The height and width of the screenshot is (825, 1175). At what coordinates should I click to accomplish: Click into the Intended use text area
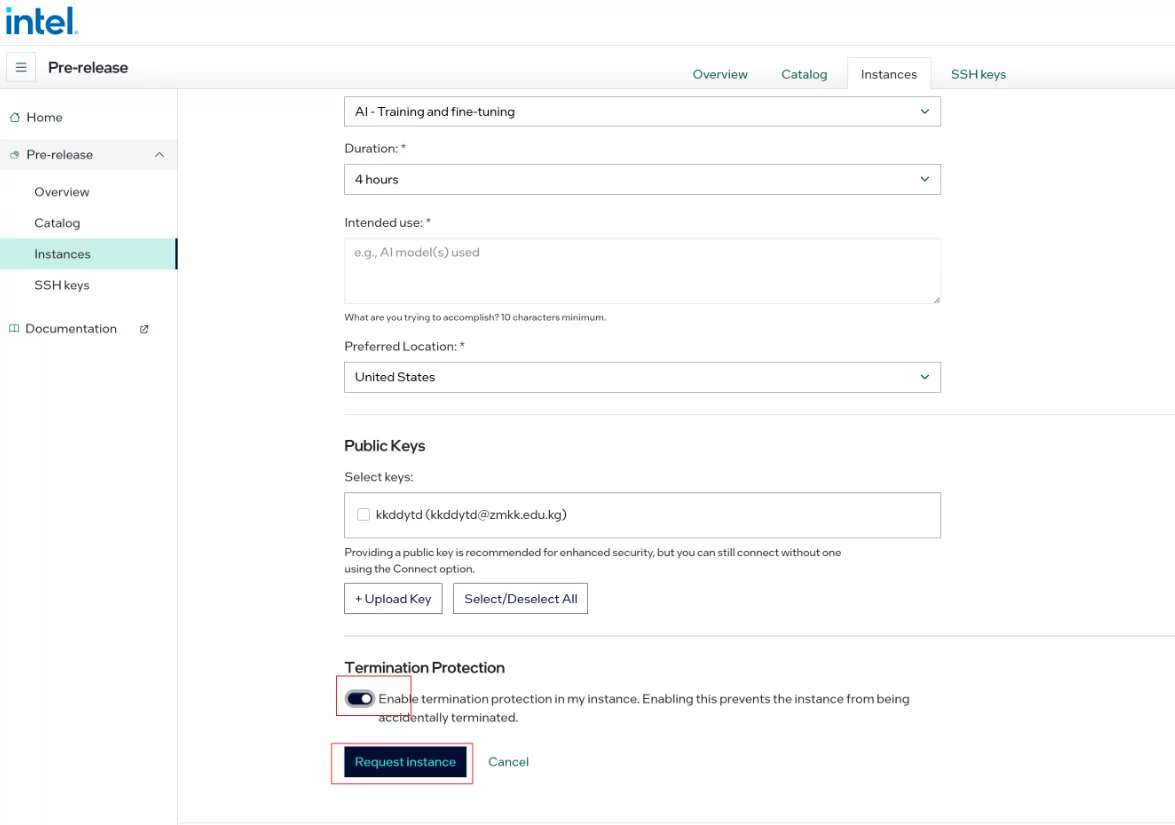[642, 271]
